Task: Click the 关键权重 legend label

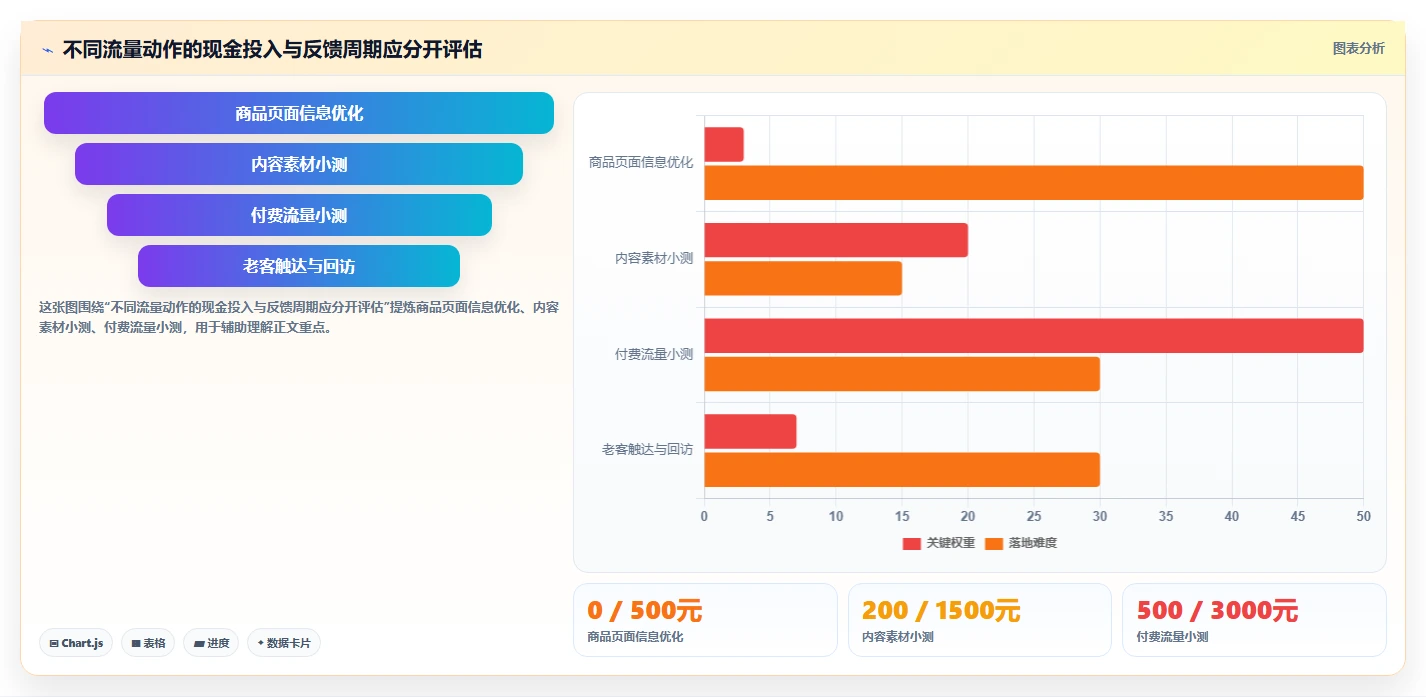Action: coord(950,543)
